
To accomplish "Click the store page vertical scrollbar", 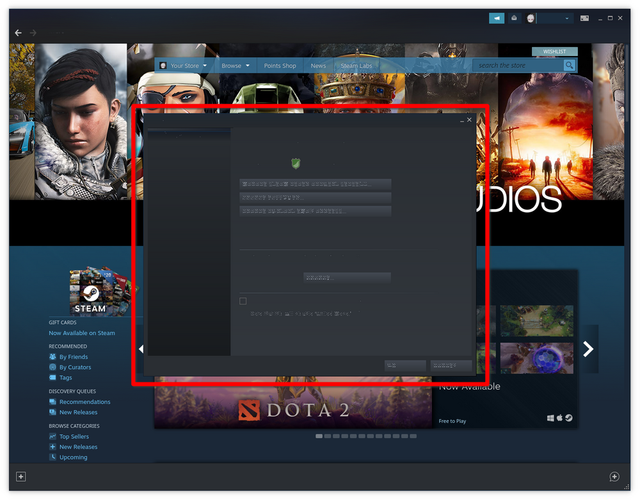I will point(627,84).
